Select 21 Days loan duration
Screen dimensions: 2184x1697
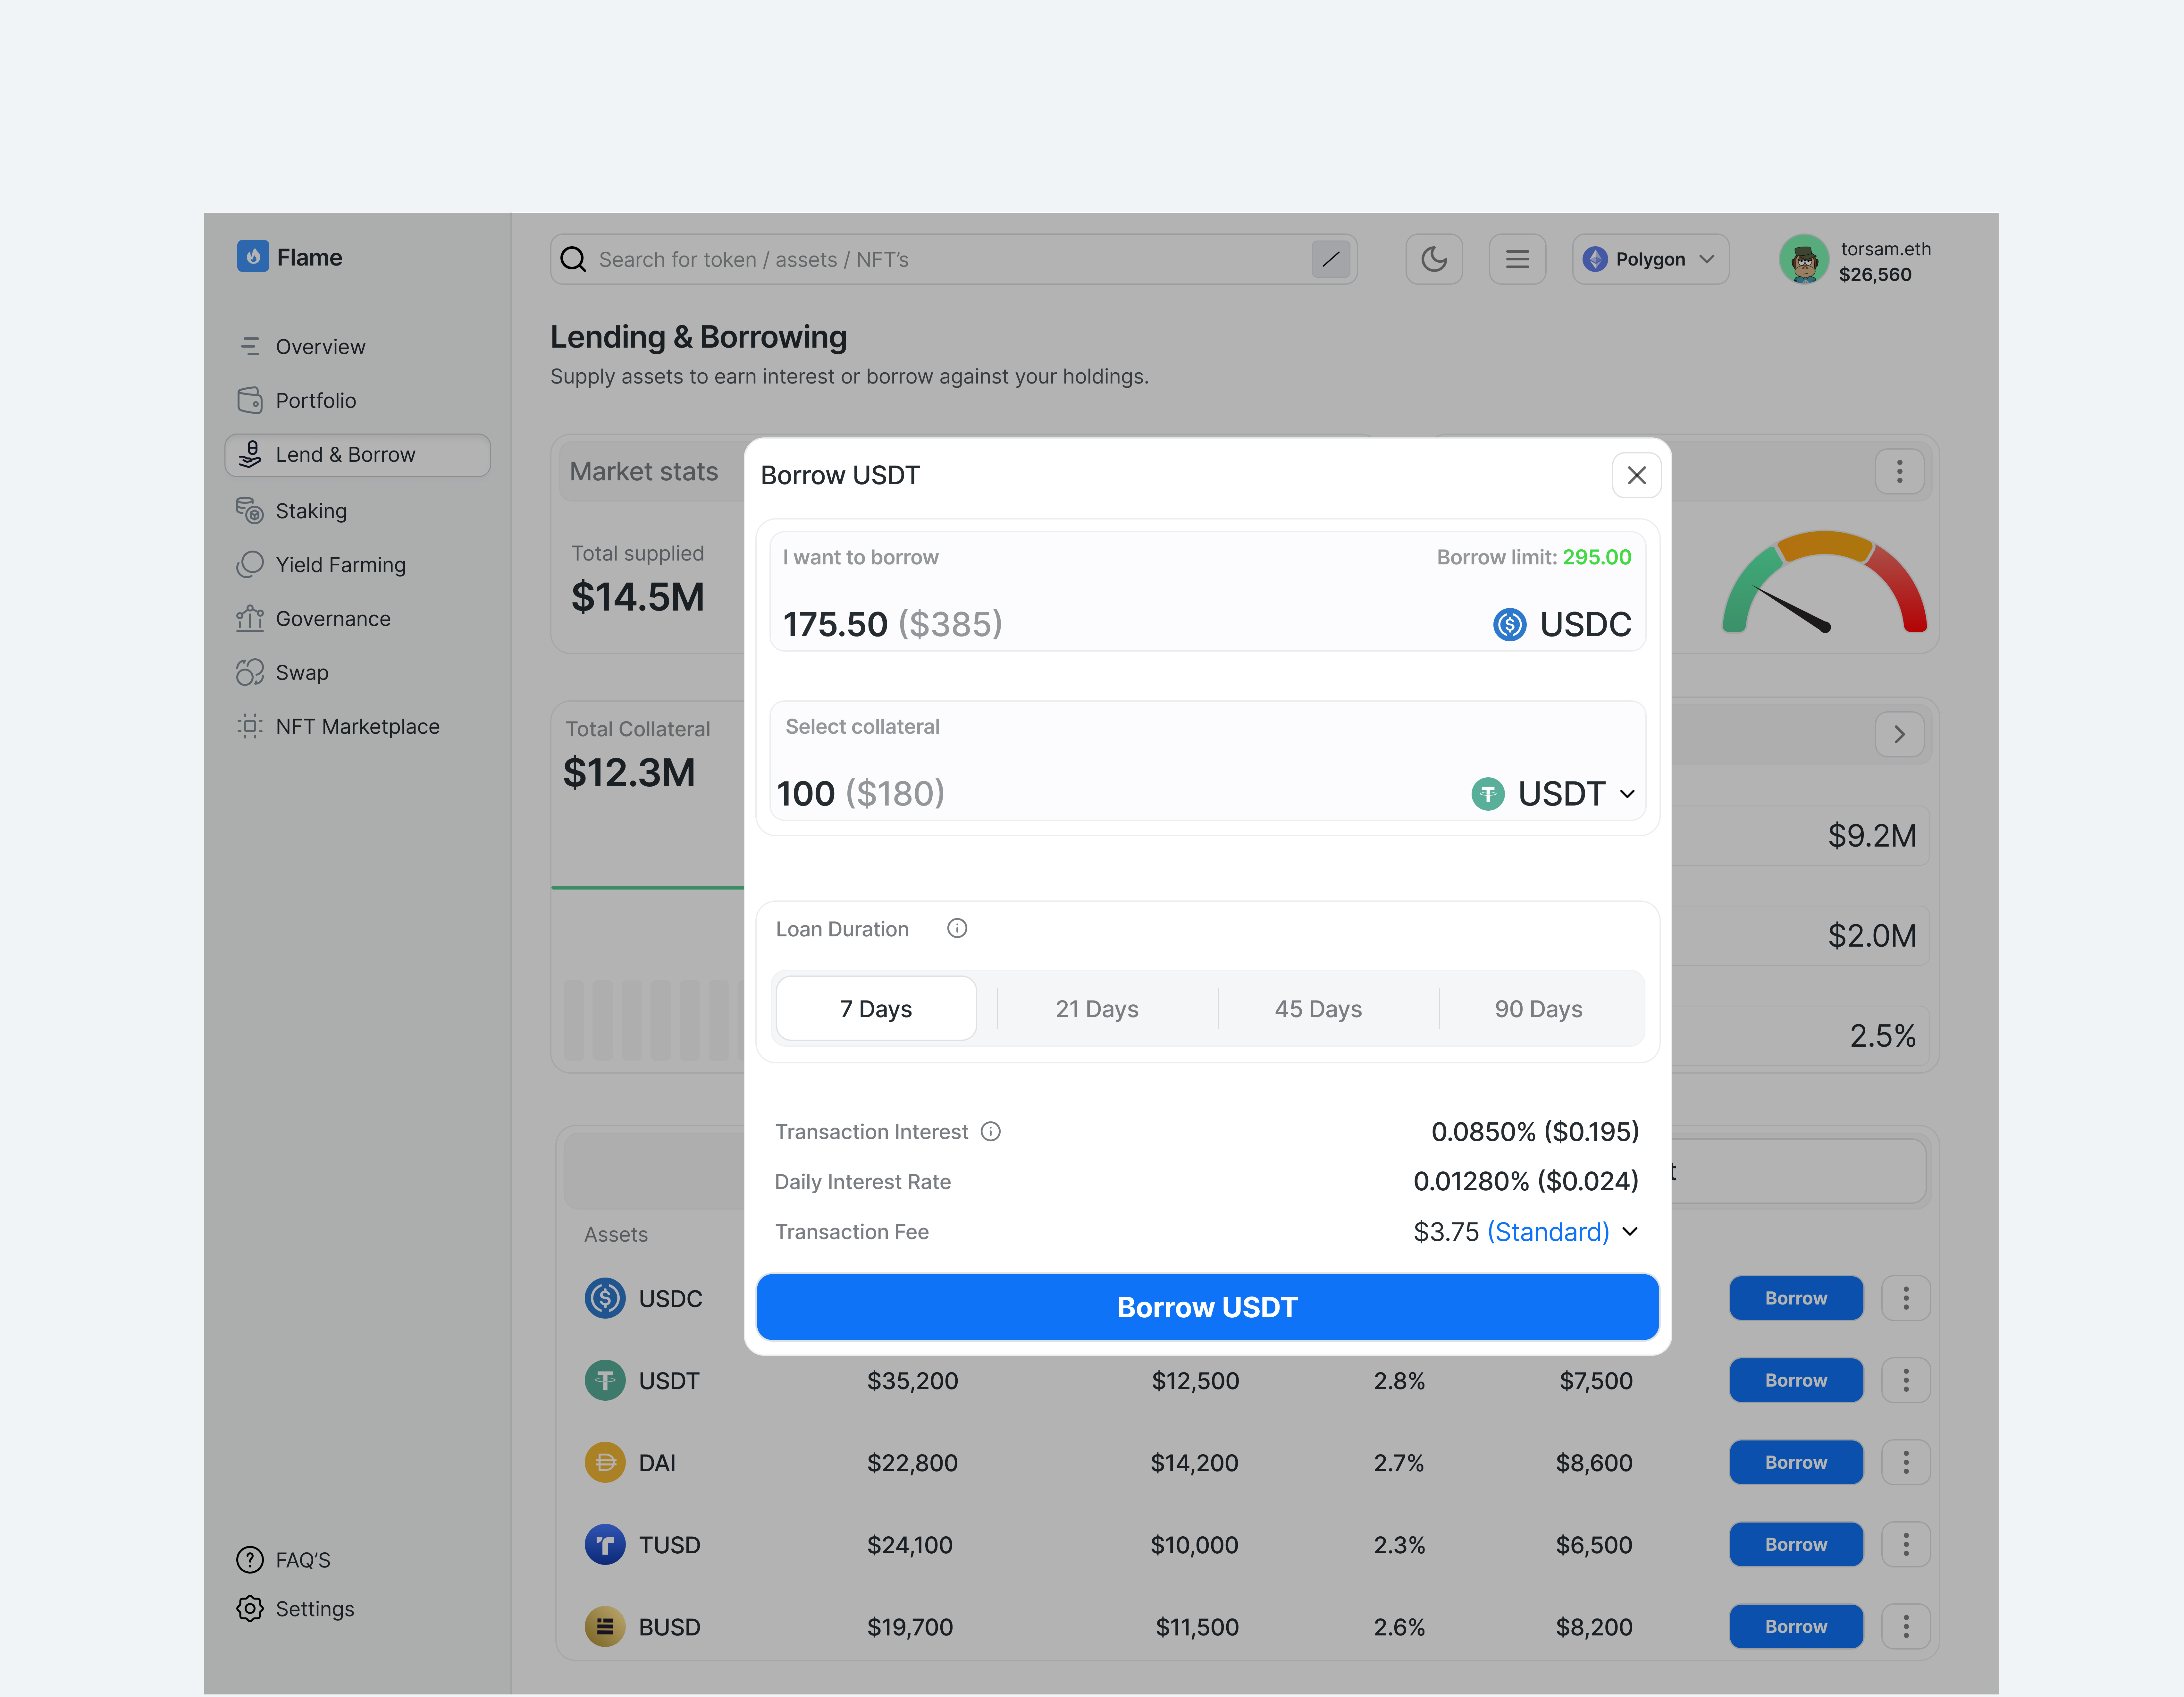coord(1097,1009)
